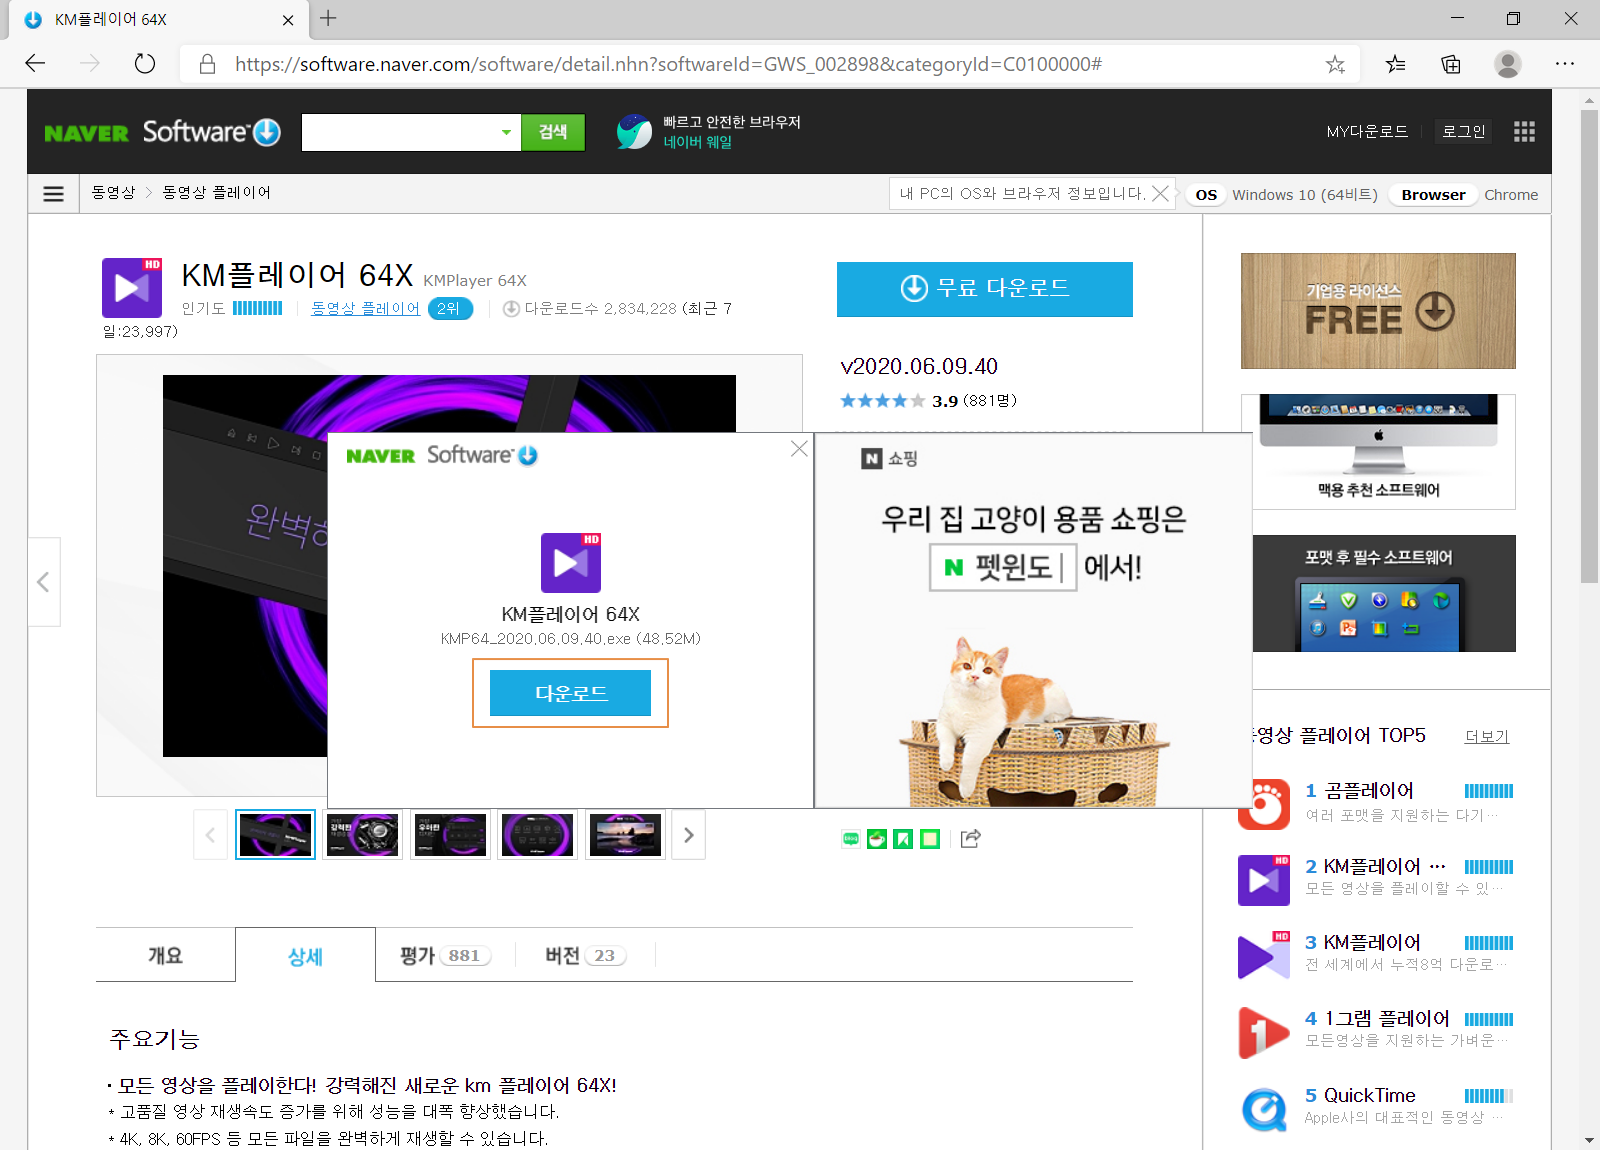Click 더보기 link for TOP5

1487,736
